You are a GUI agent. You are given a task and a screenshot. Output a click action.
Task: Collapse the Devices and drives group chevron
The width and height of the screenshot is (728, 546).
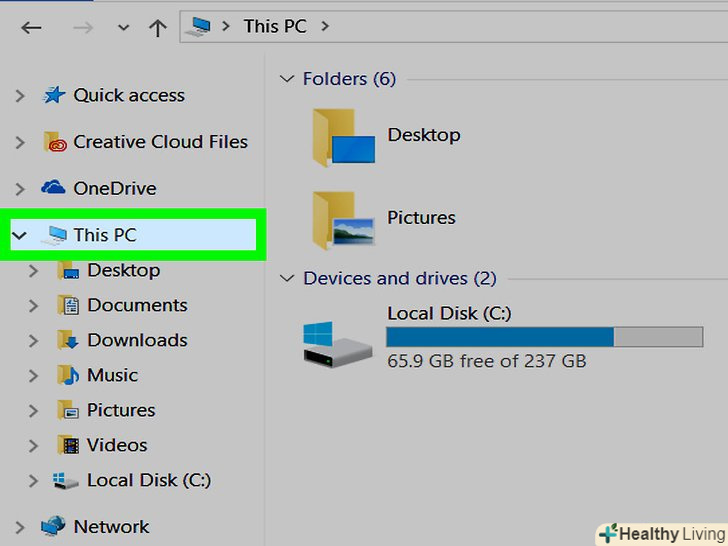(x=287, y=279)
